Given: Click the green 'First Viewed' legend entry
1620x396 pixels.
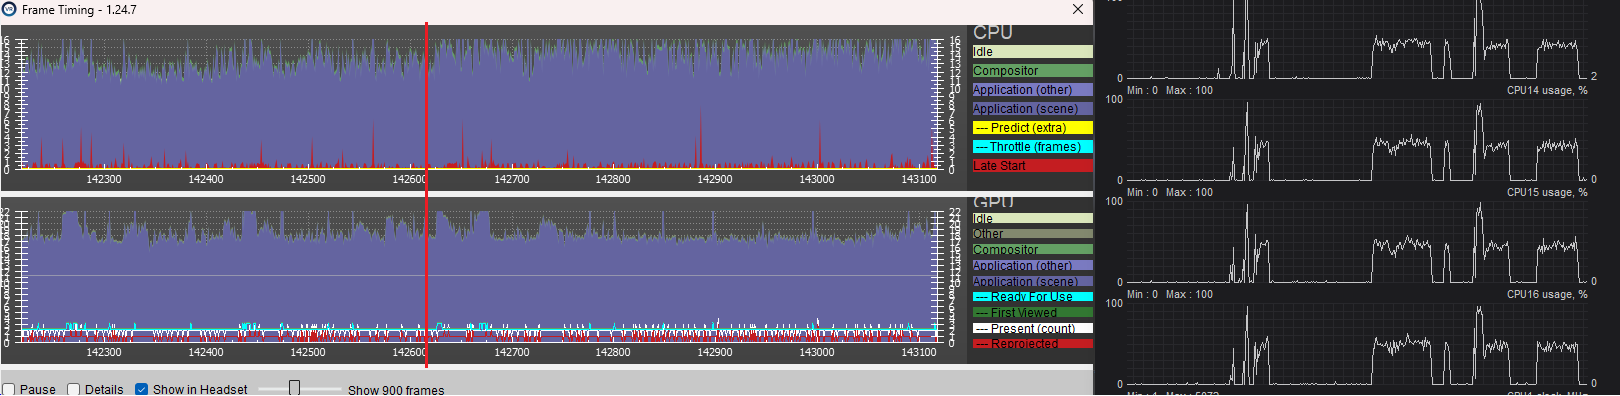Looking at the screenshot, I should (x=1032, y=313).
